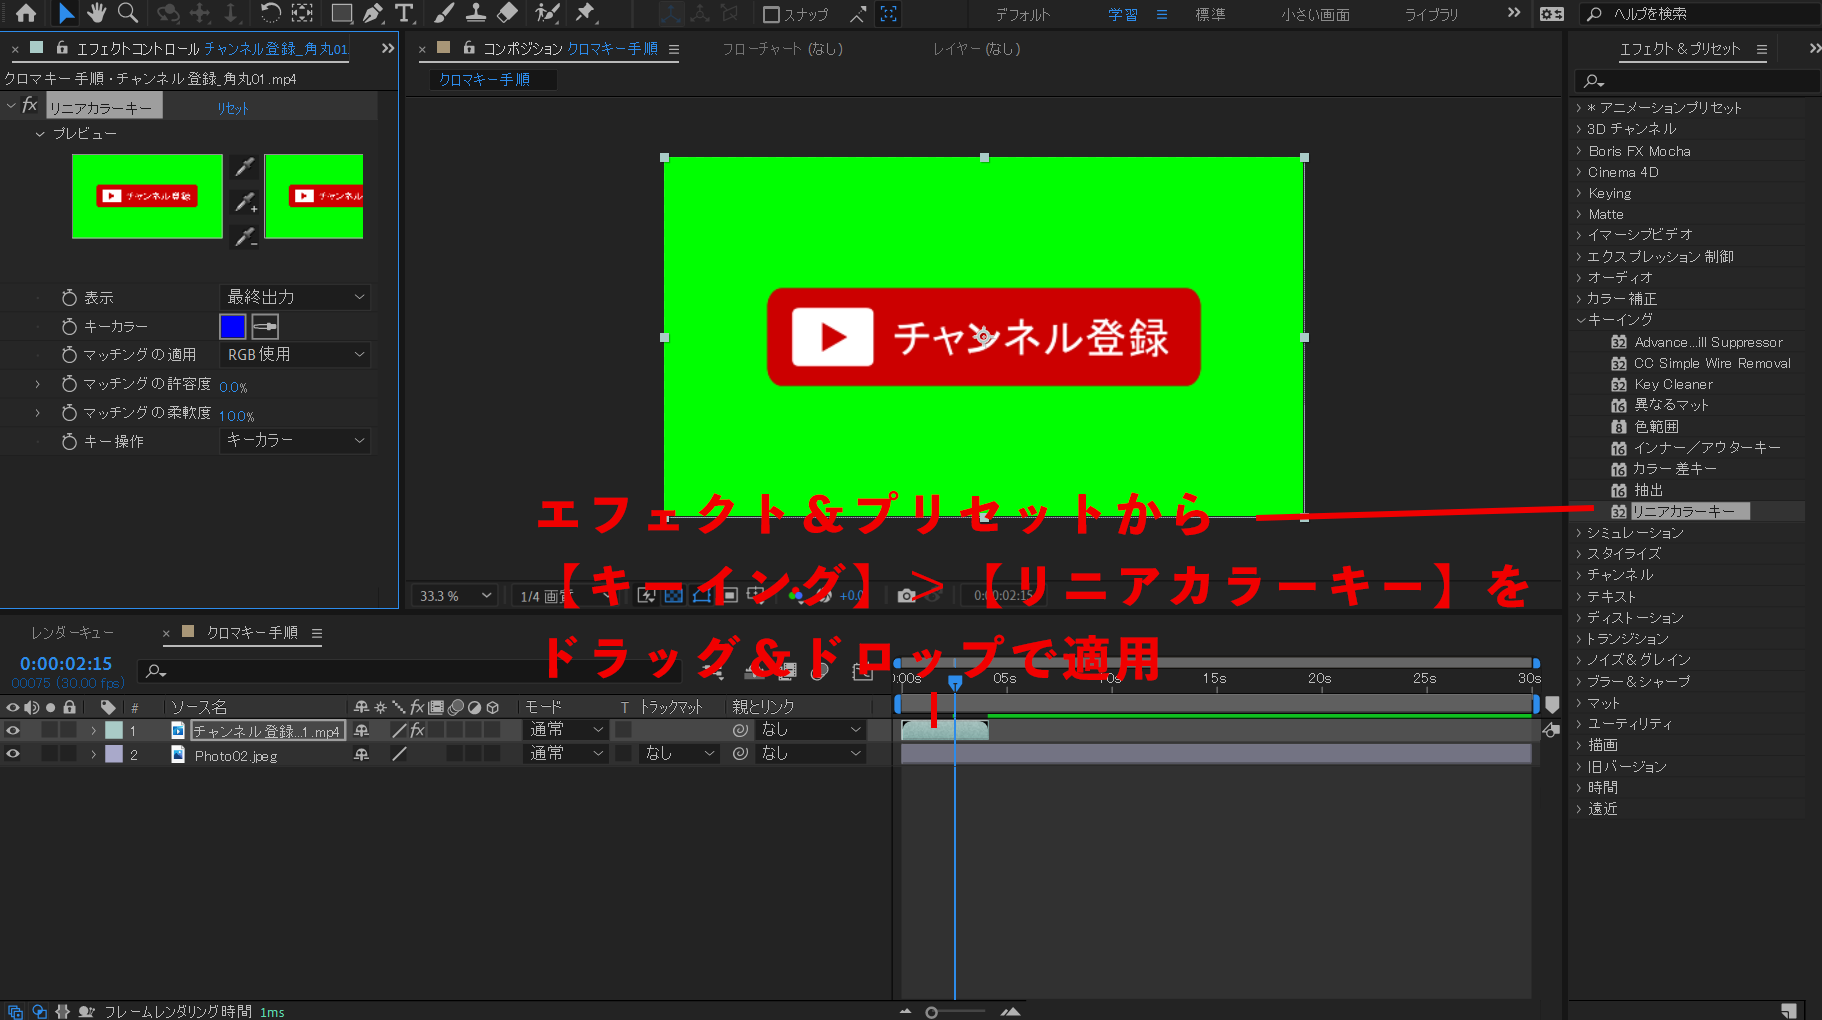The image size is (1822, 1020).
Task: Toggle the リニアカラーキー fx enable icon
Action: pos(29,106)
